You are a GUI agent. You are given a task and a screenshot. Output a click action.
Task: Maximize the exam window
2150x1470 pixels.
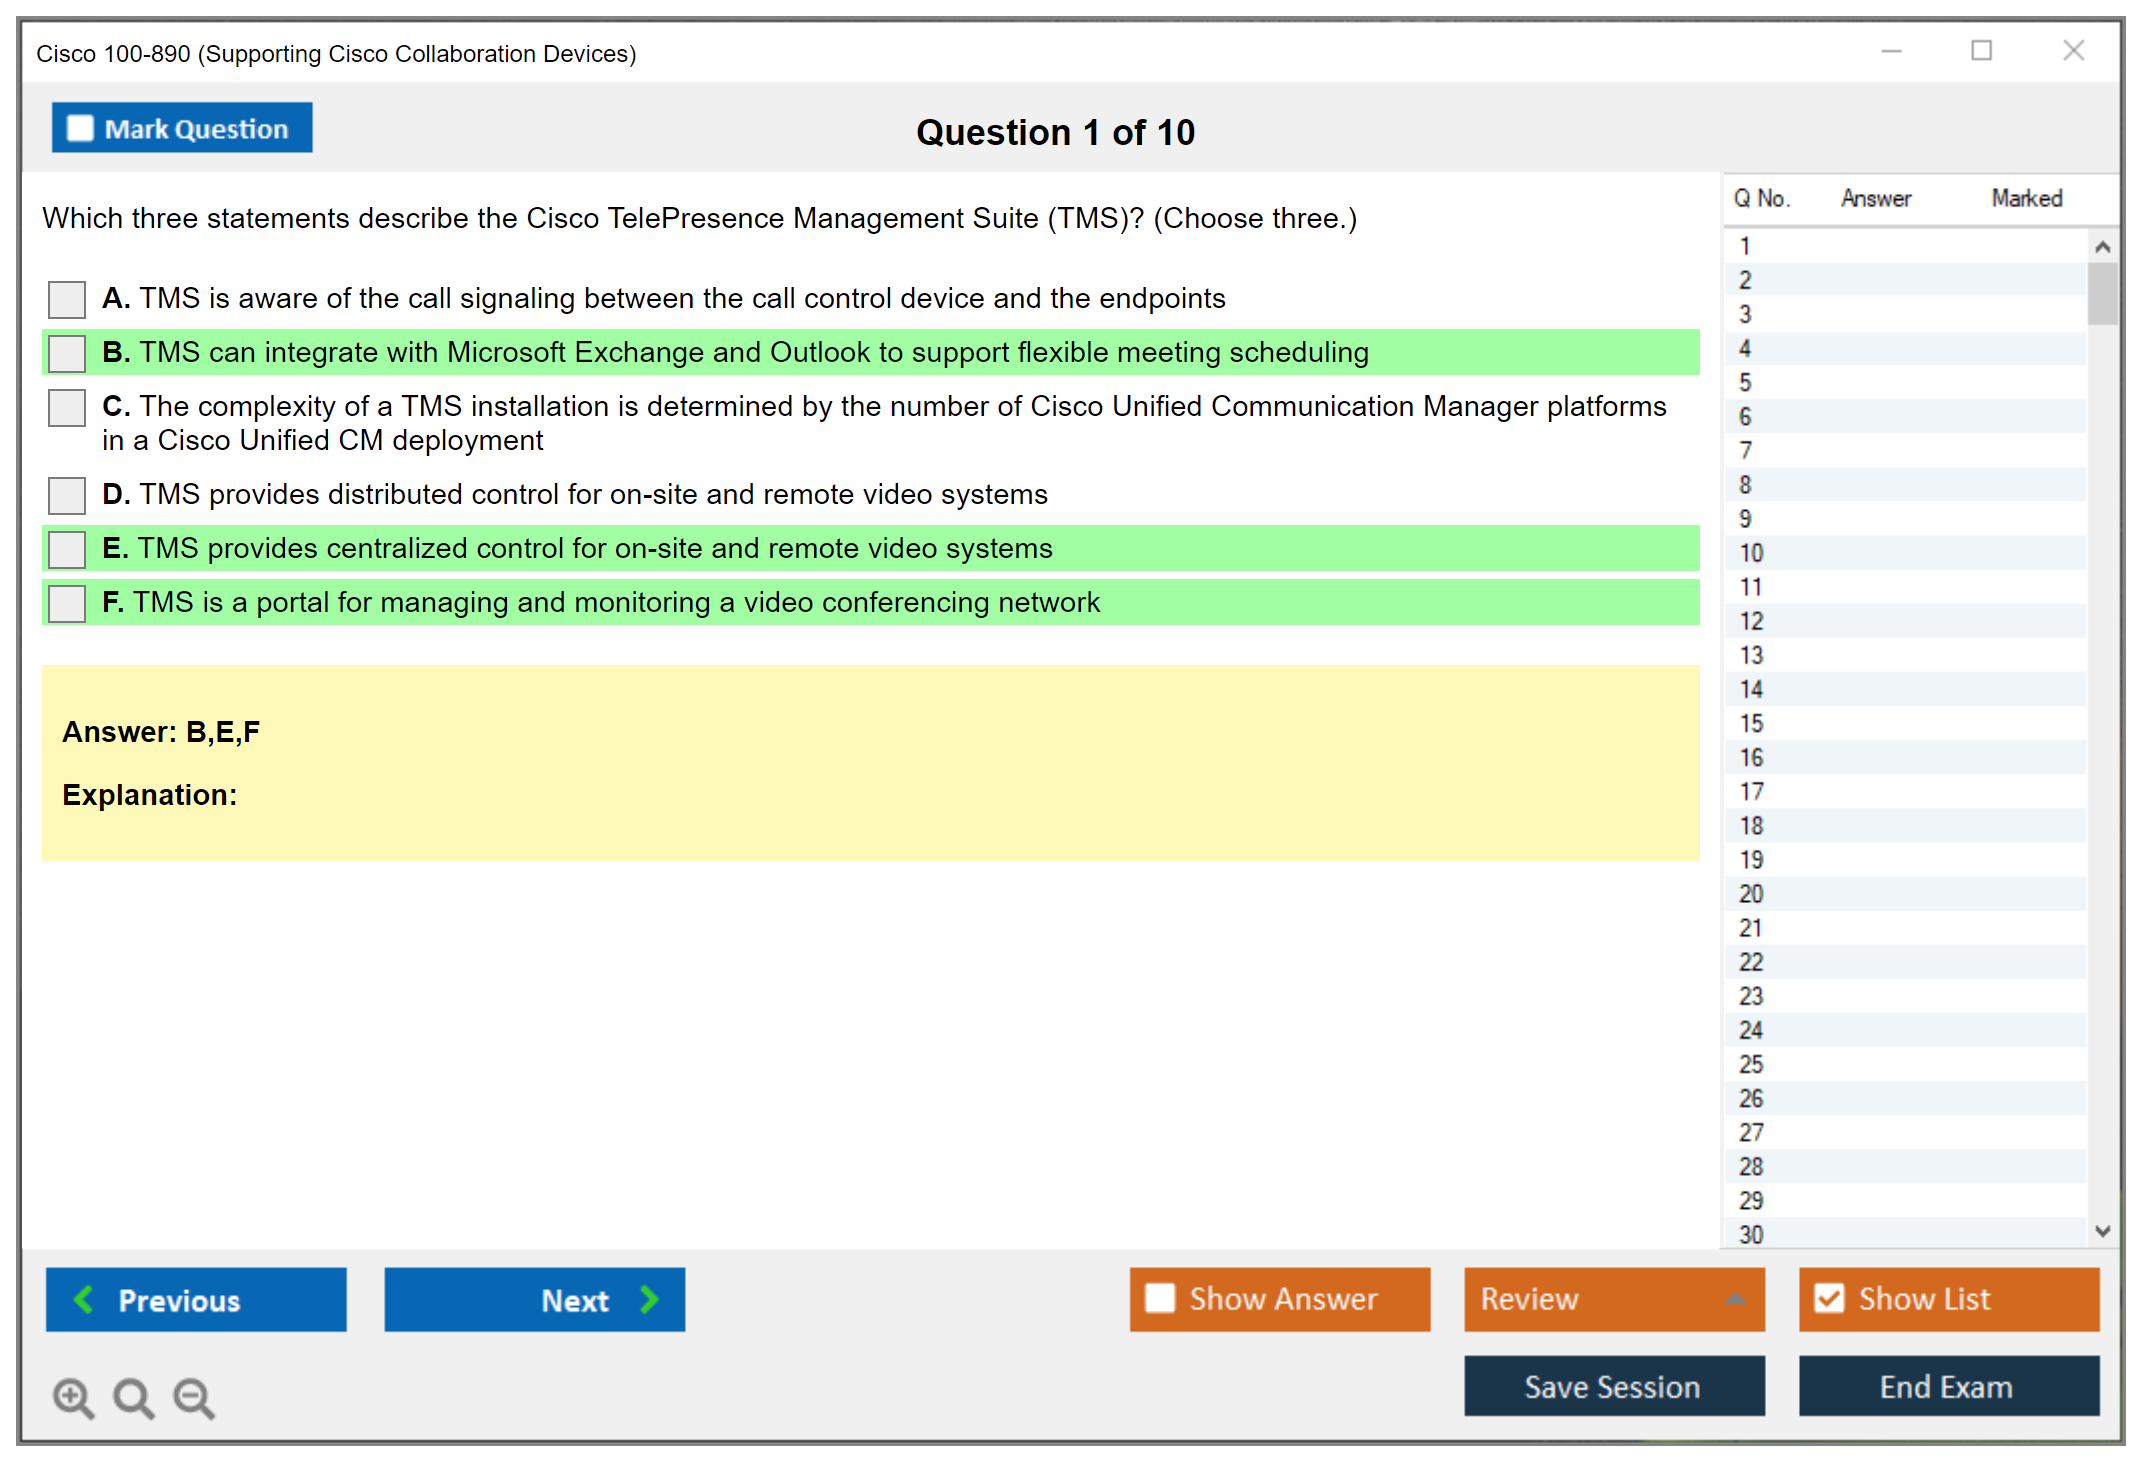1981,51
